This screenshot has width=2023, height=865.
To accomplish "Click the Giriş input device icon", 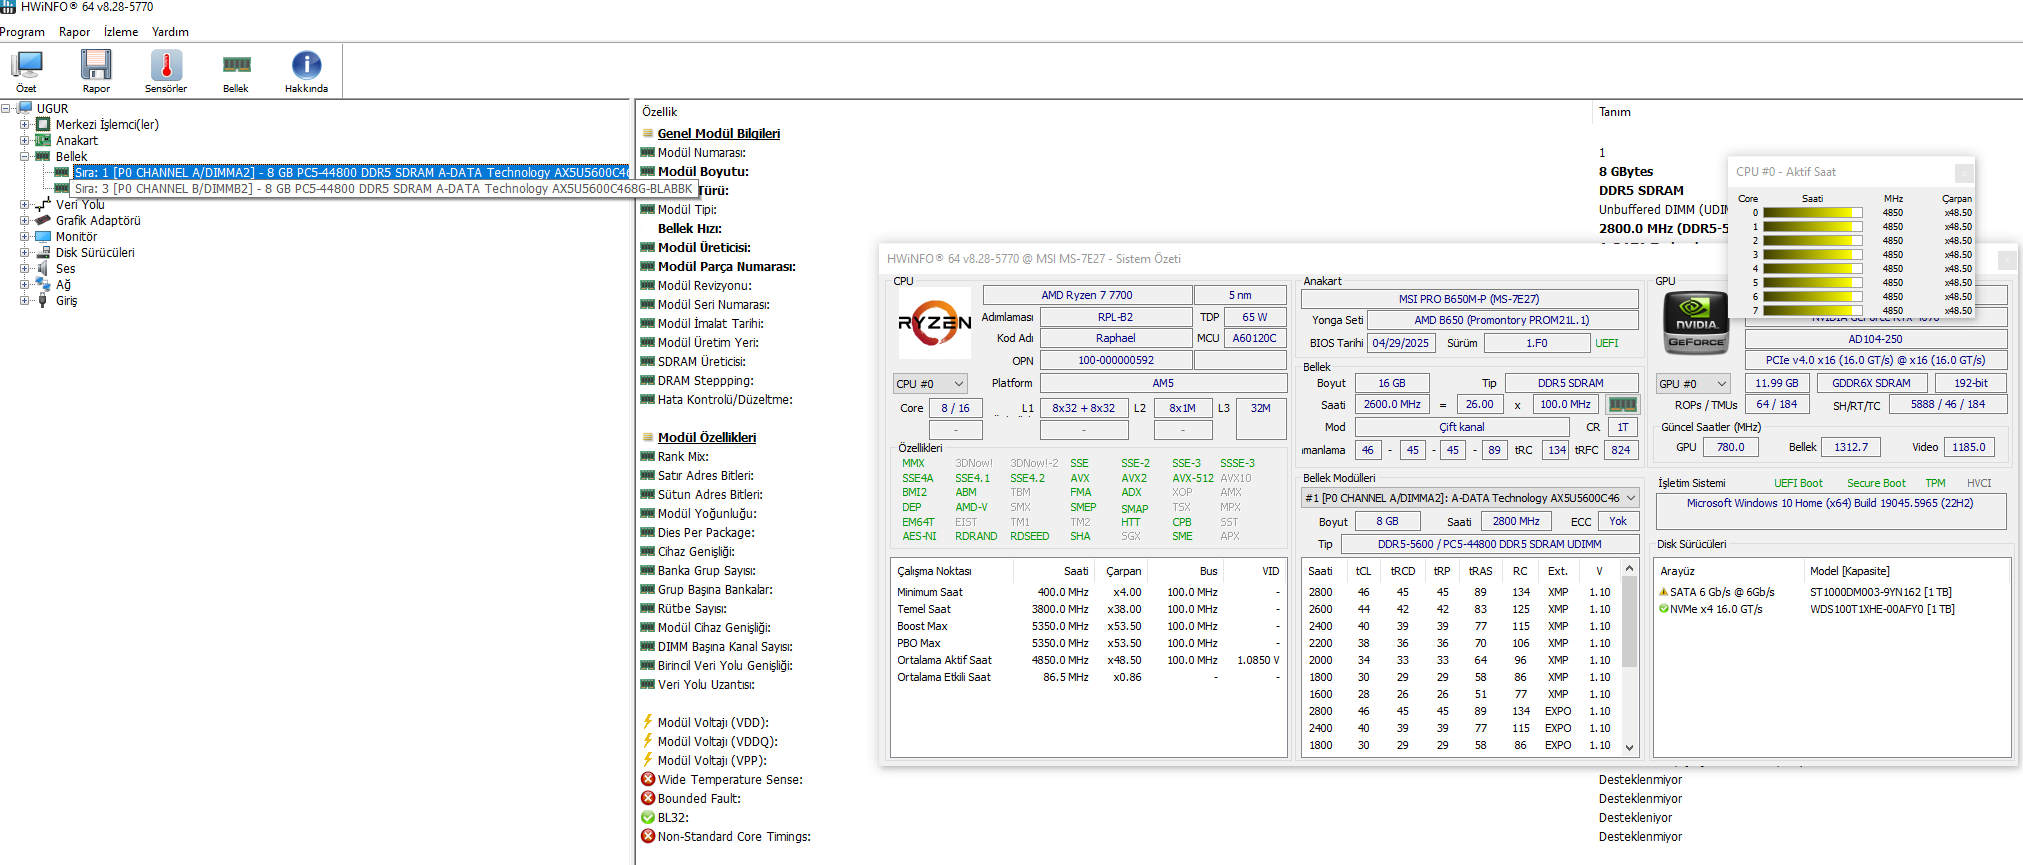I will [43, 300].
